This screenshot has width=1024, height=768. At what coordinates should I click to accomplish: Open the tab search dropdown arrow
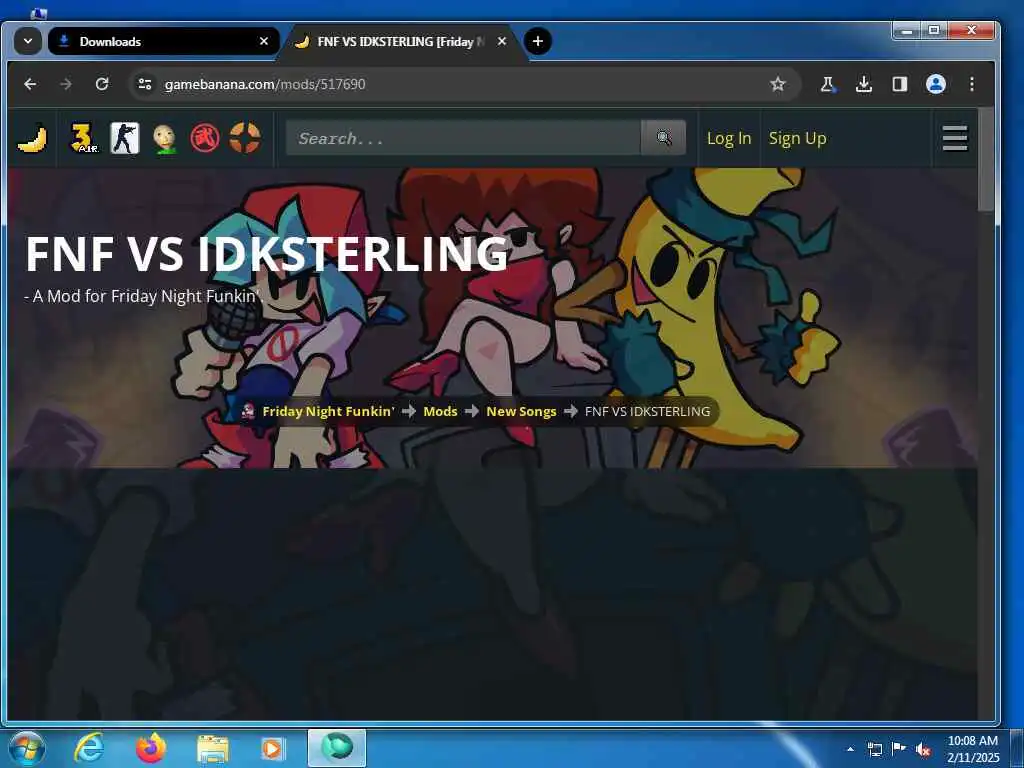[27, 41]
